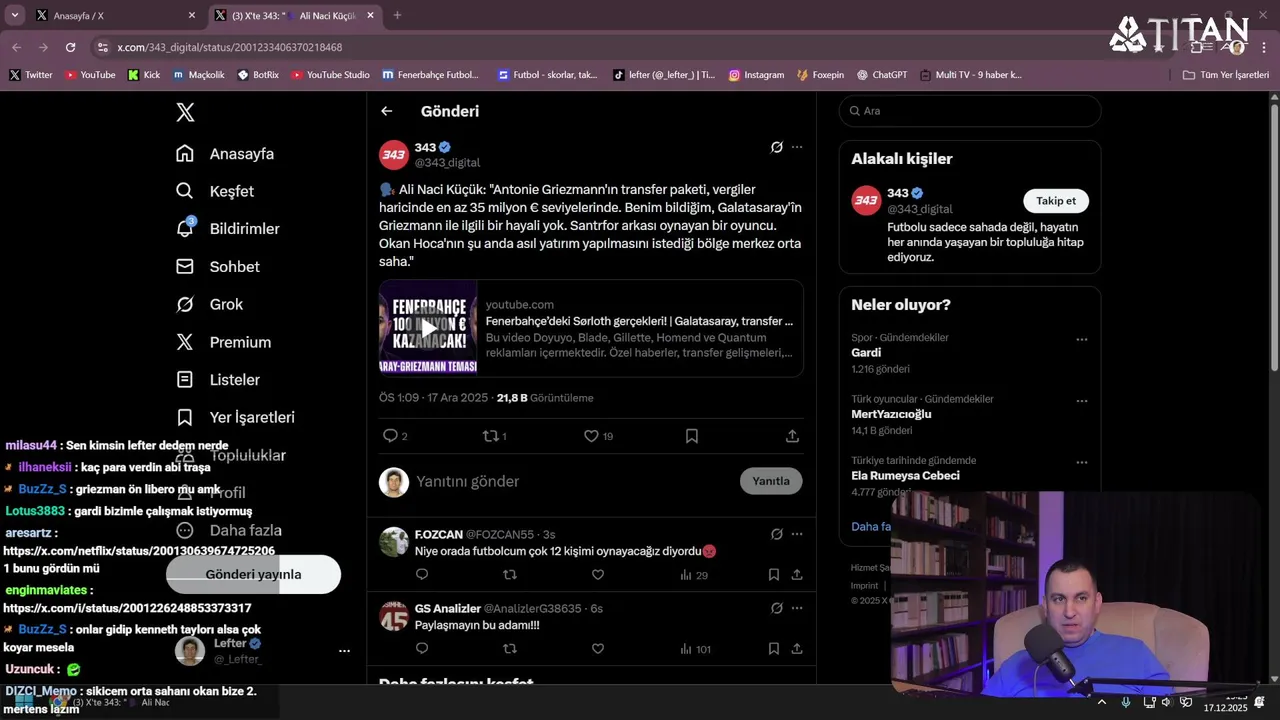Click the reply icon with 2 replies

coord(391,436)
